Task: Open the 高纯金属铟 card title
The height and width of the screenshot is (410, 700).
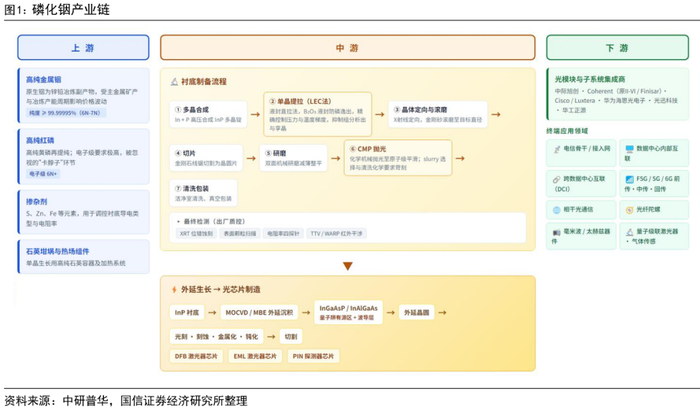Action: [43, 79]
